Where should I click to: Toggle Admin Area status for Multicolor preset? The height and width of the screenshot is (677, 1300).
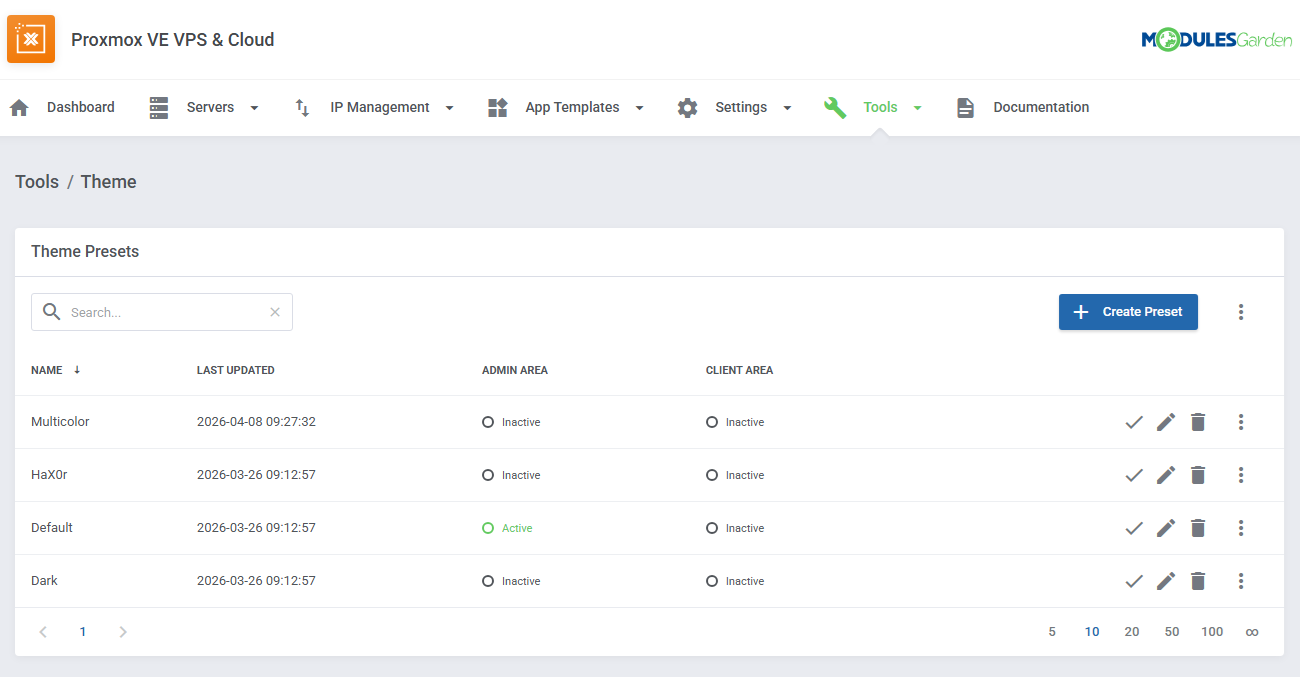[x=511, y=422]
